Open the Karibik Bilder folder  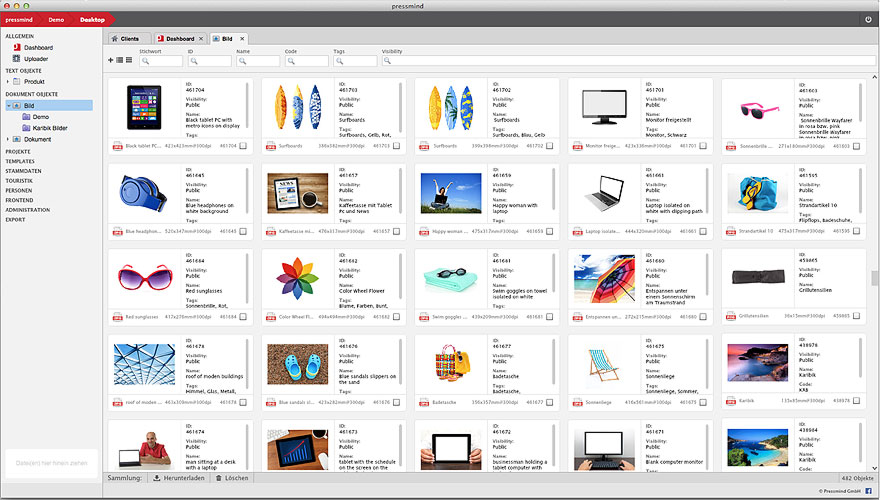[x=52, y=128]
